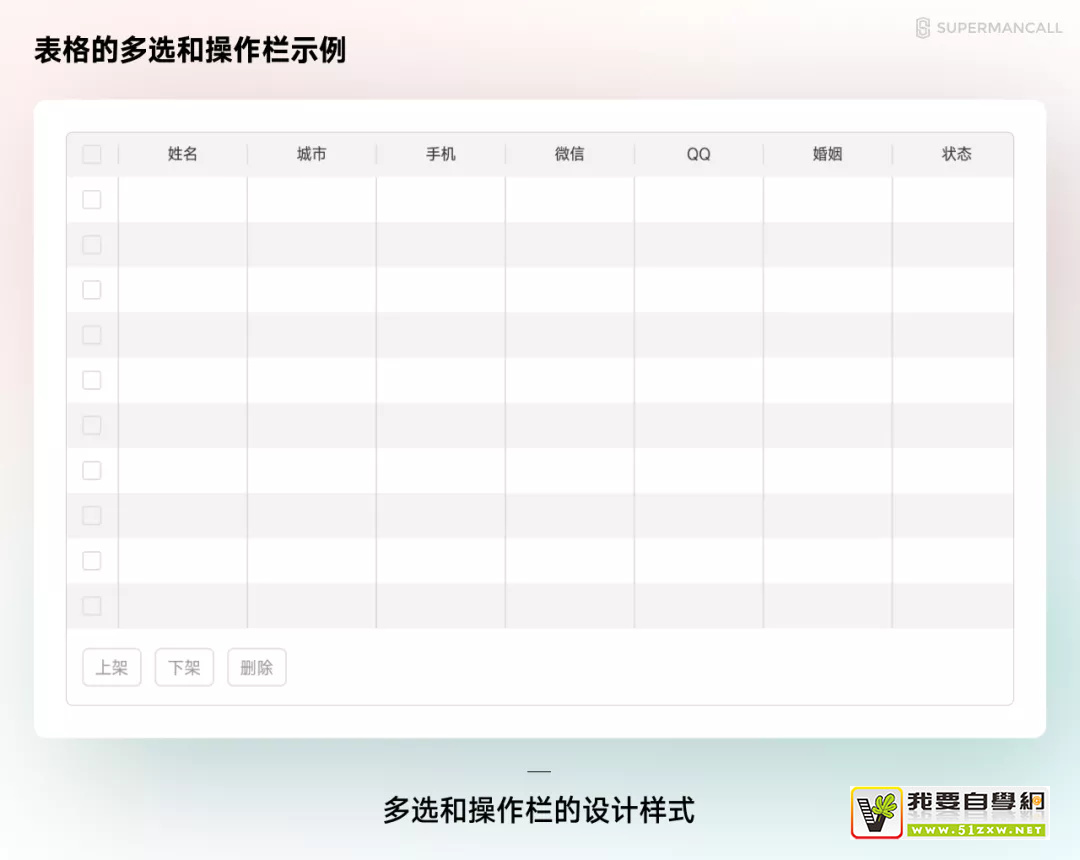Check the first row's checkbox
1080x860 pixels.
click(x=92, y=200)
